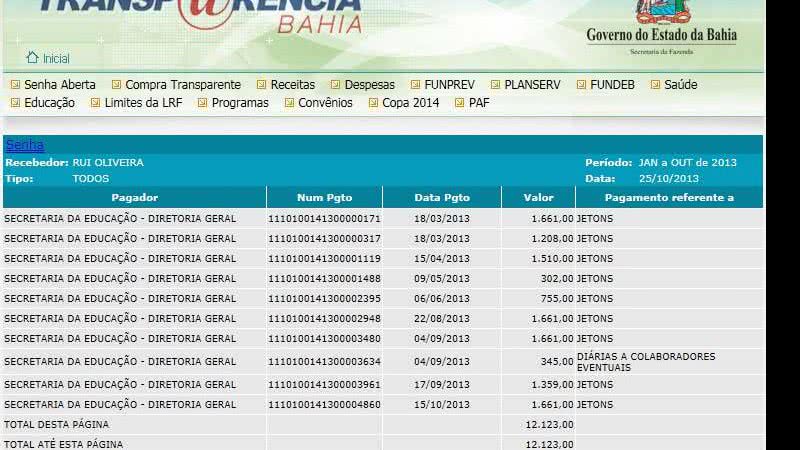Select payment number 111010014130003961

pyautogui.click(x=324, y=384)
